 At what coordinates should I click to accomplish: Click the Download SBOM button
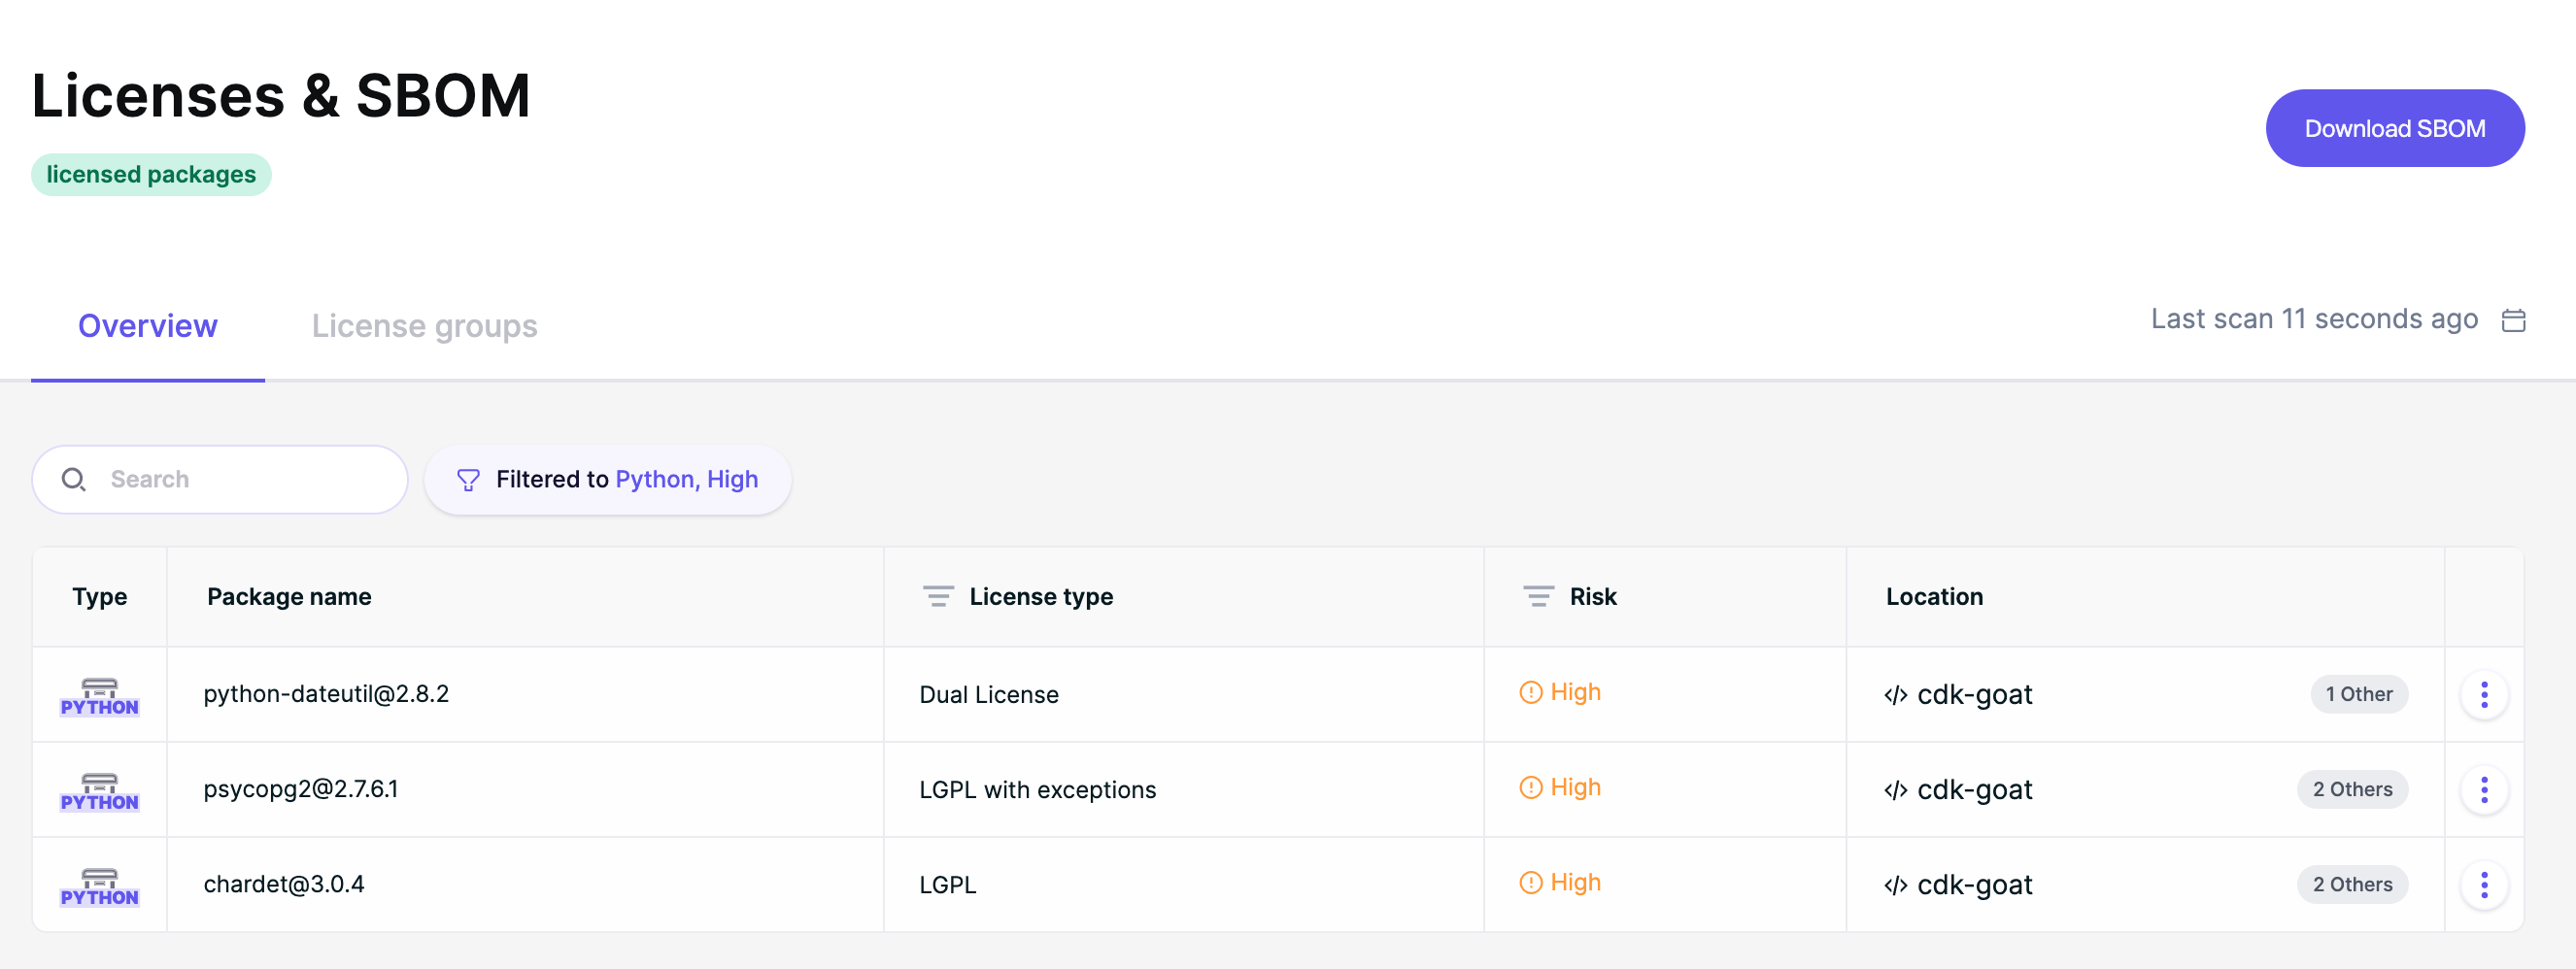[x=2394, y=128]
